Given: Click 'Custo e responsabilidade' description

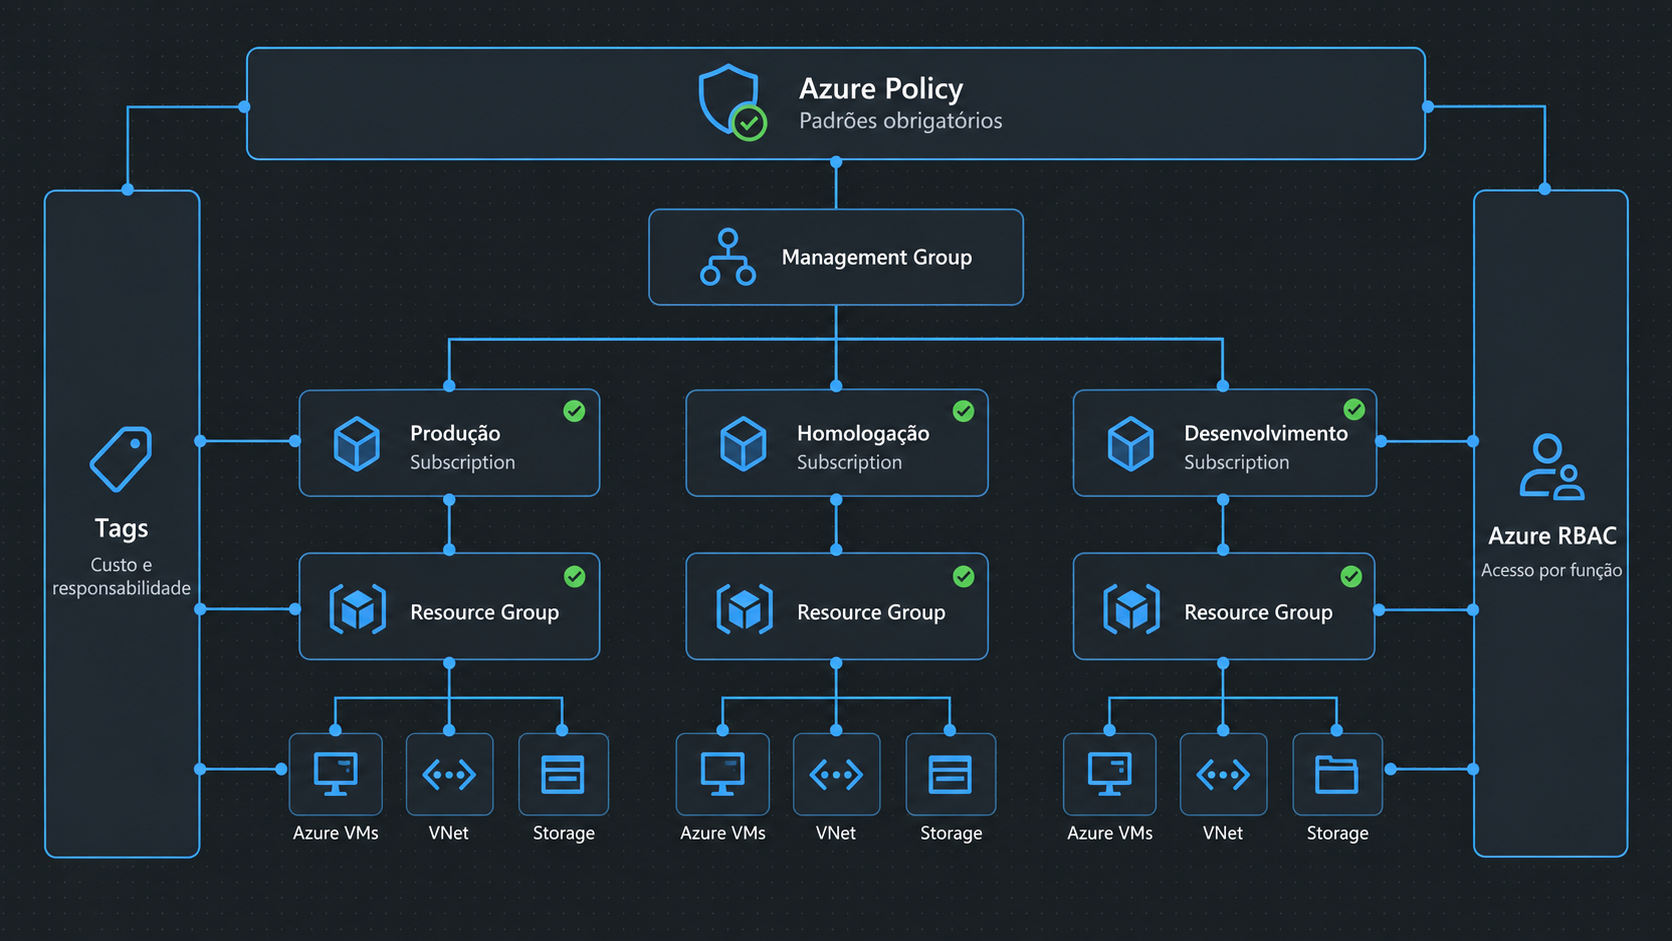Looking at the screenshot, I should point(121,576).
